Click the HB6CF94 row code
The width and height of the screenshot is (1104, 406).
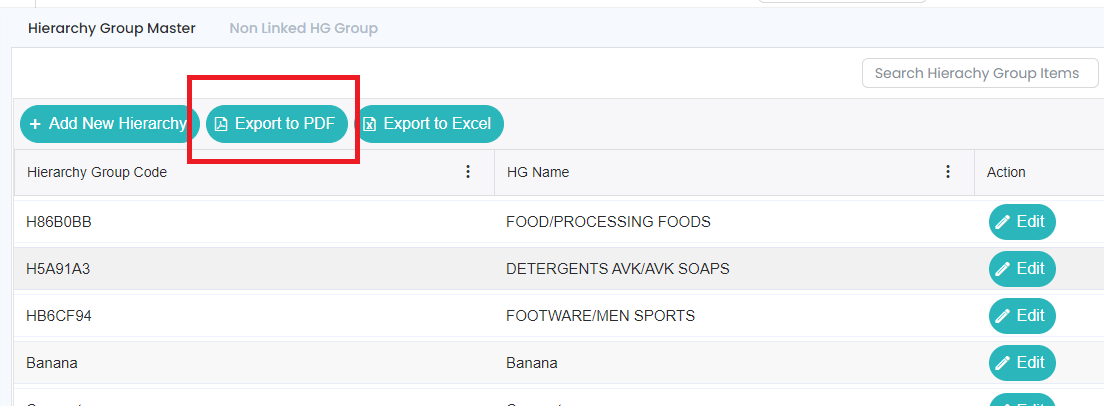[59, 316]
